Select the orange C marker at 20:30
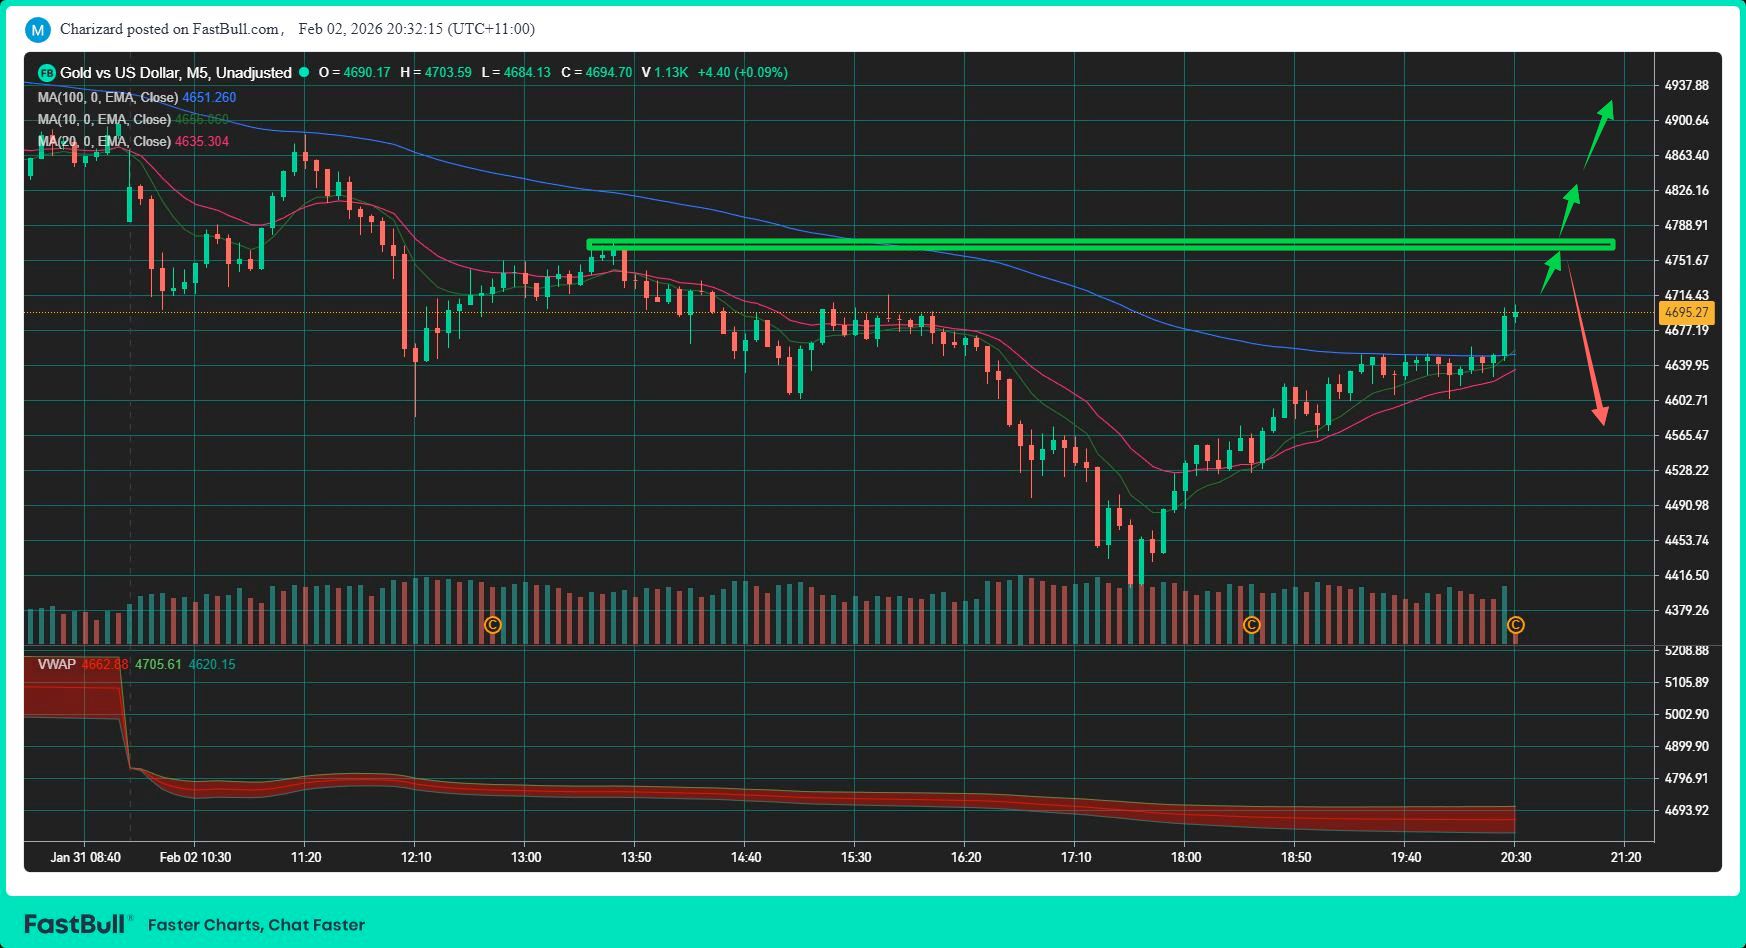The image size is (1746, 948). (1515, 625)
